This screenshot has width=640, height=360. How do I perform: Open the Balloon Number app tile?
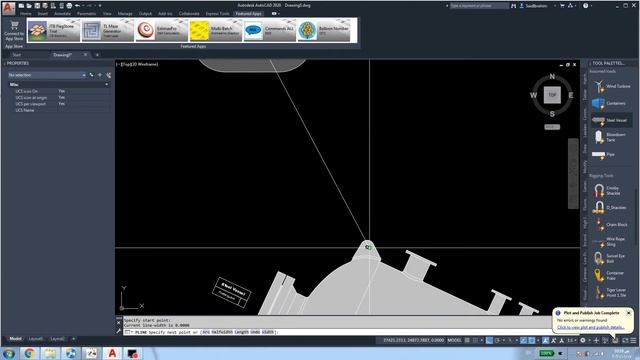pos(324,31)
